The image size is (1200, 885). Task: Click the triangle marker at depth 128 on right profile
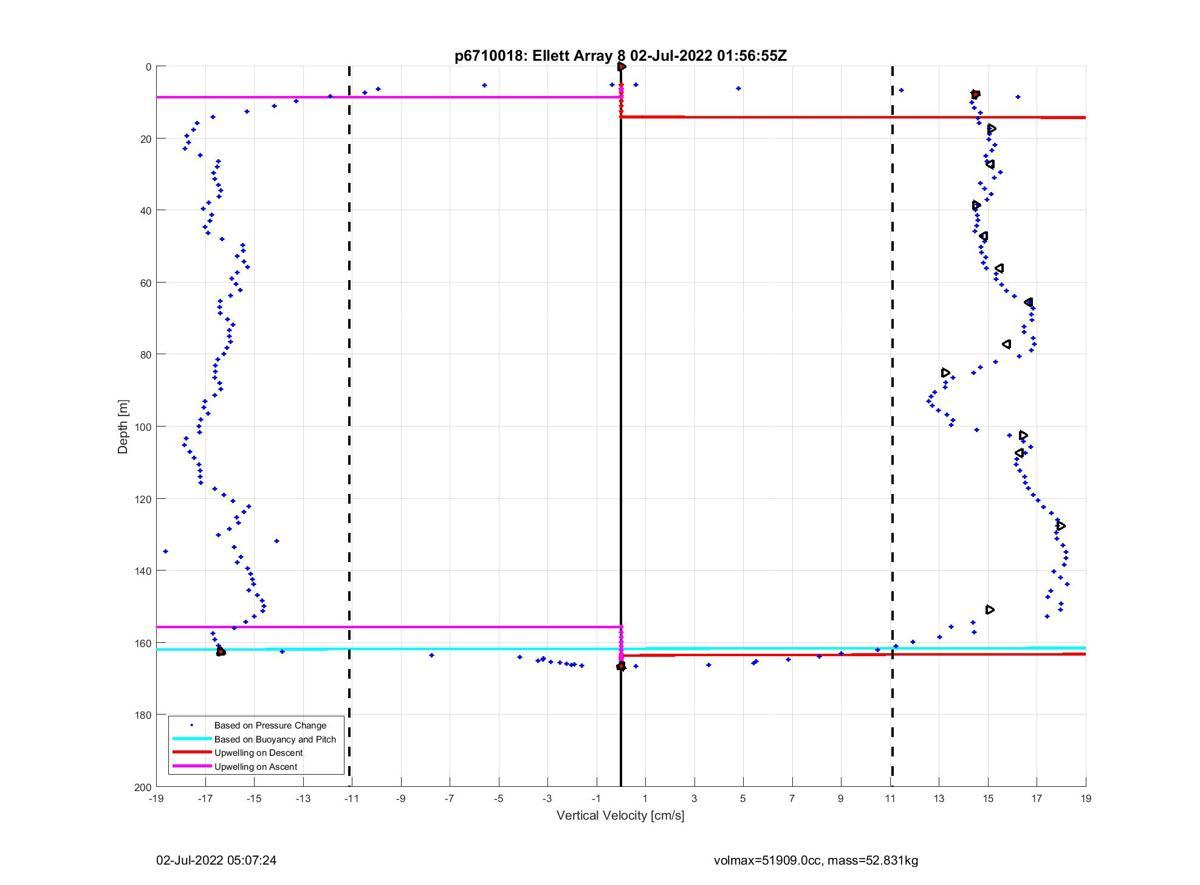click(x=1060, y=526)
